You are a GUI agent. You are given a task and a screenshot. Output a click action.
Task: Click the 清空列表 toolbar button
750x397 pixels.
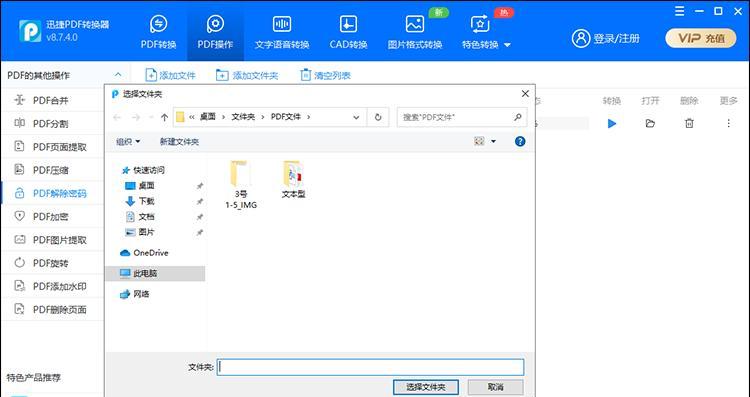325,75
